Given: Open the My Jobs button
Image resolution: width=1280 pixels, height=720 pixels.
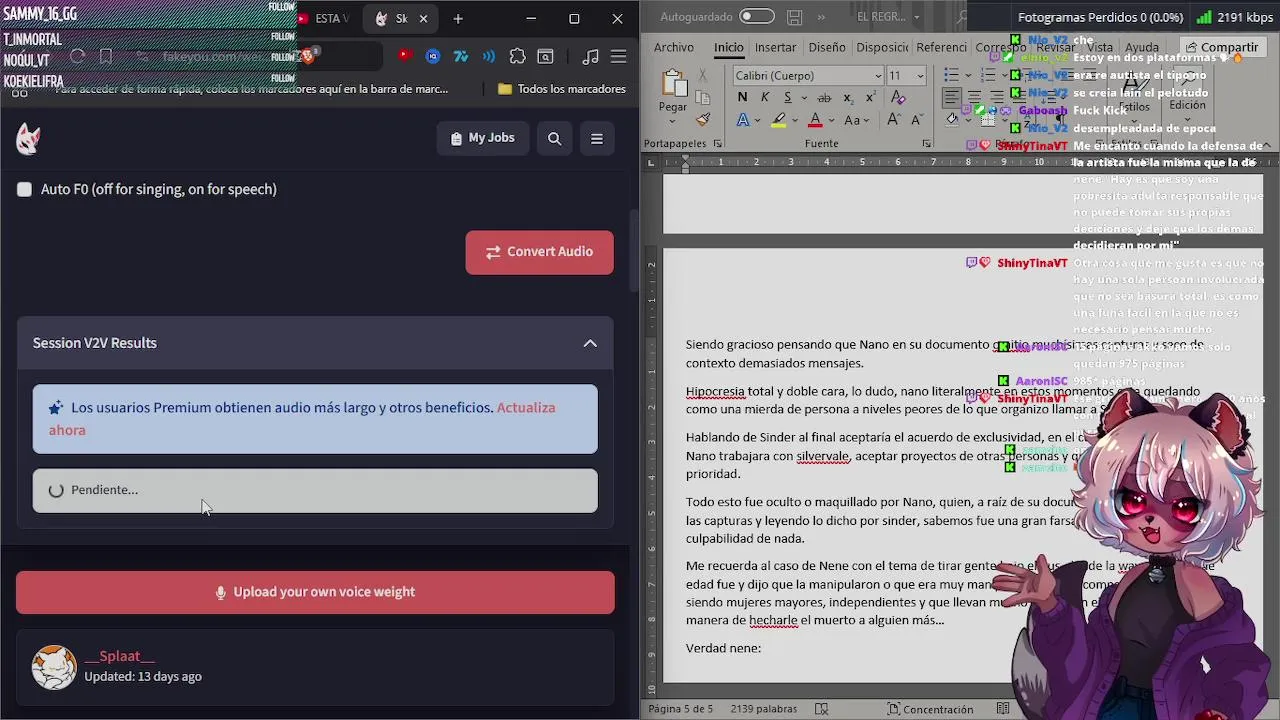Looking at the screenshot, I should point(483,138).
